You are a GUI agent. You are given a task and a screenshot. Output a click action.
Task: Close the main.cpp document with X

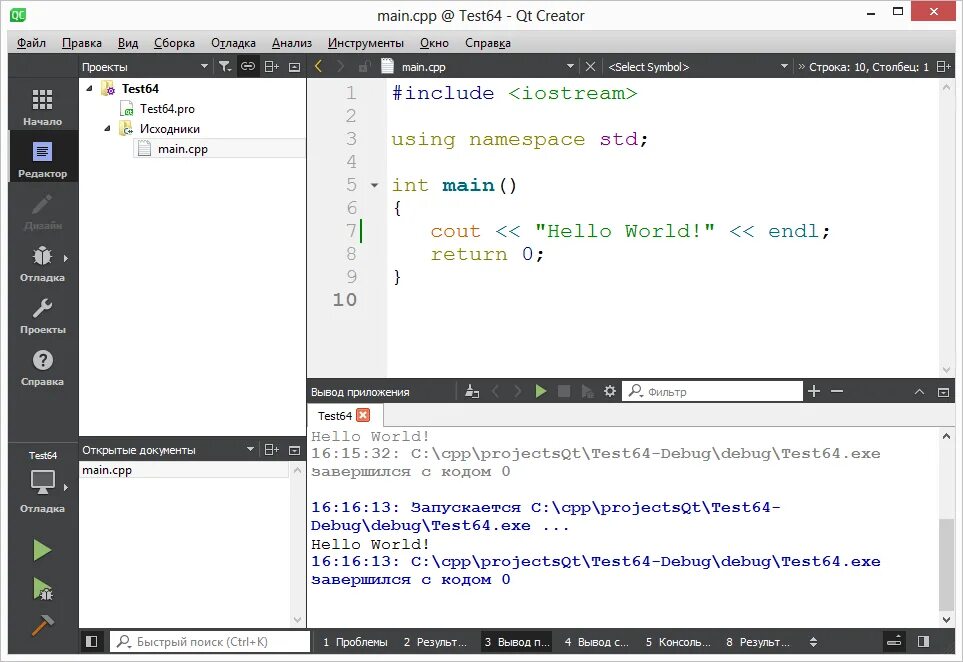coord(590,66)
